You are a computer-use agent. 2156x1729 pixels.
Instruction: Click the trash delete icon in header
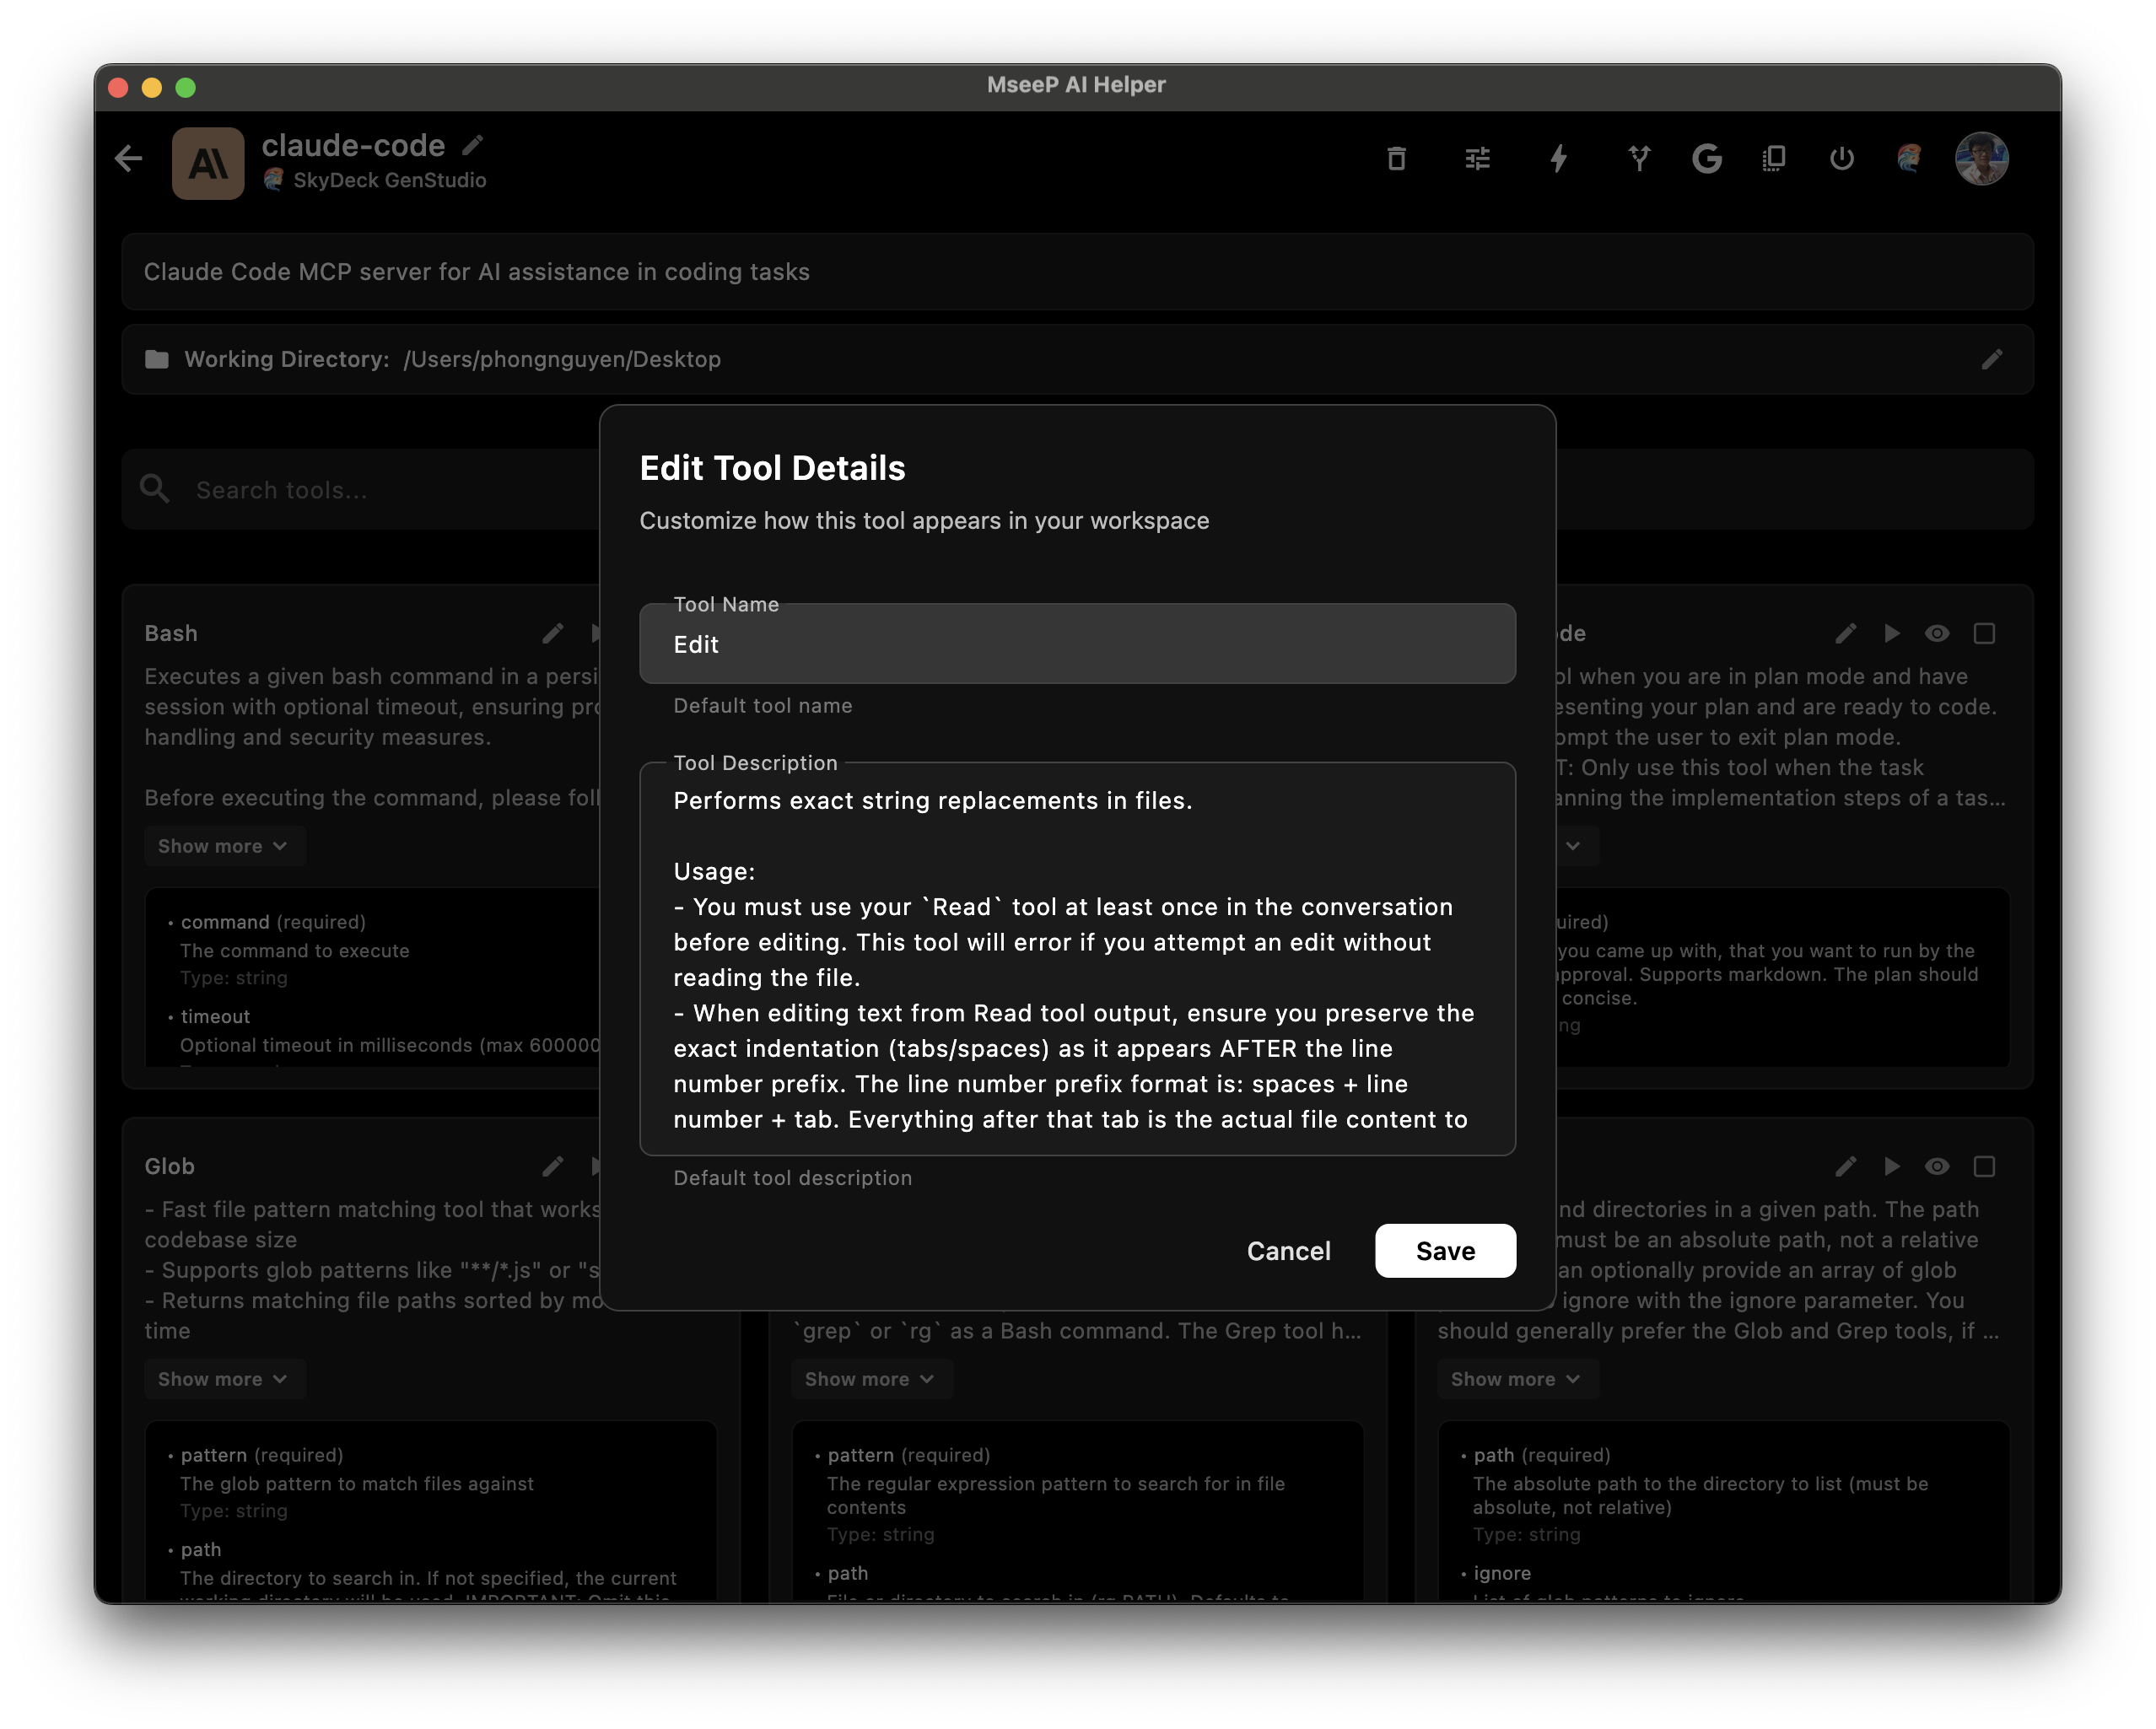1396,159
